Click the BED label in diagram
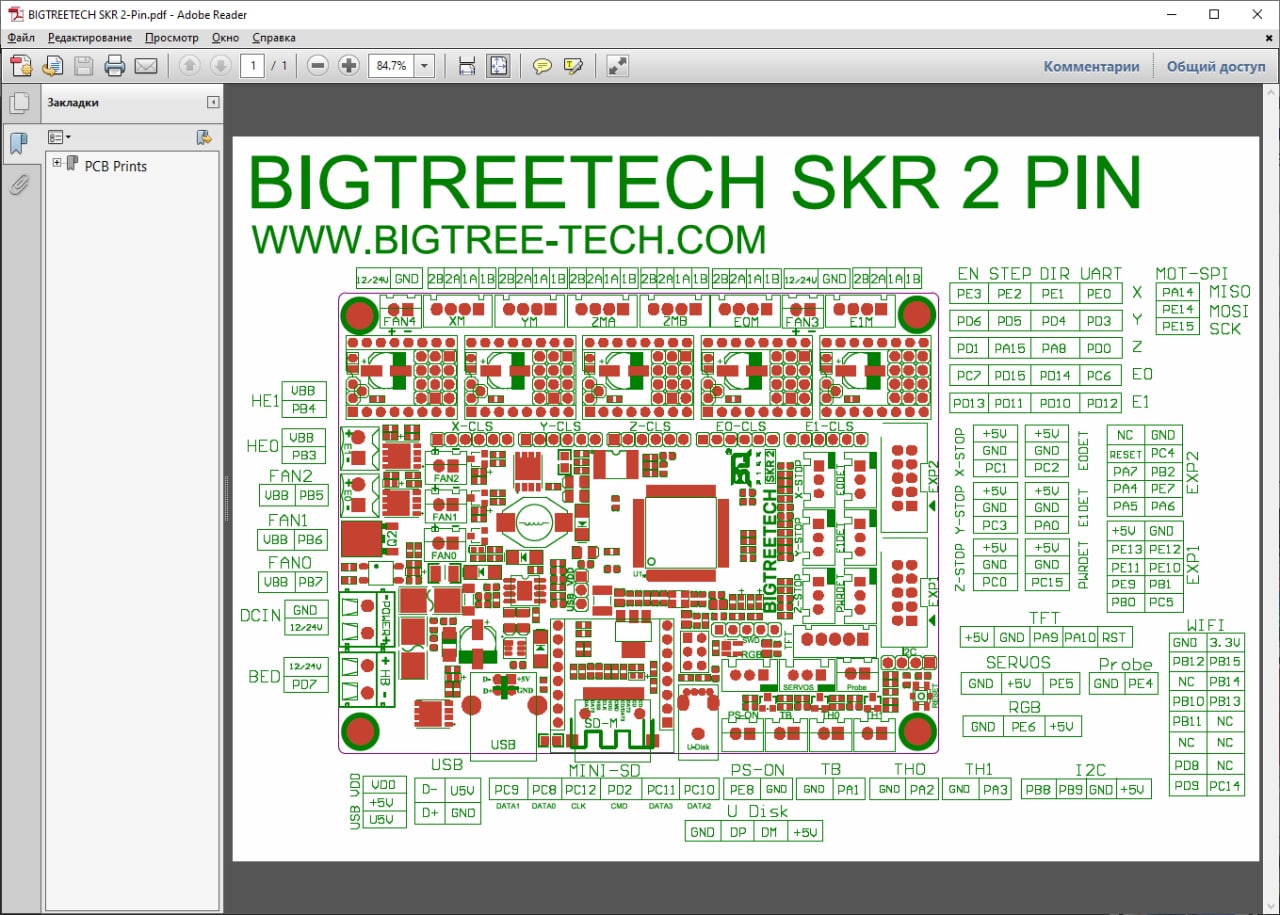Viewport: 1280px width, 915px height. [x=264, y=677]
